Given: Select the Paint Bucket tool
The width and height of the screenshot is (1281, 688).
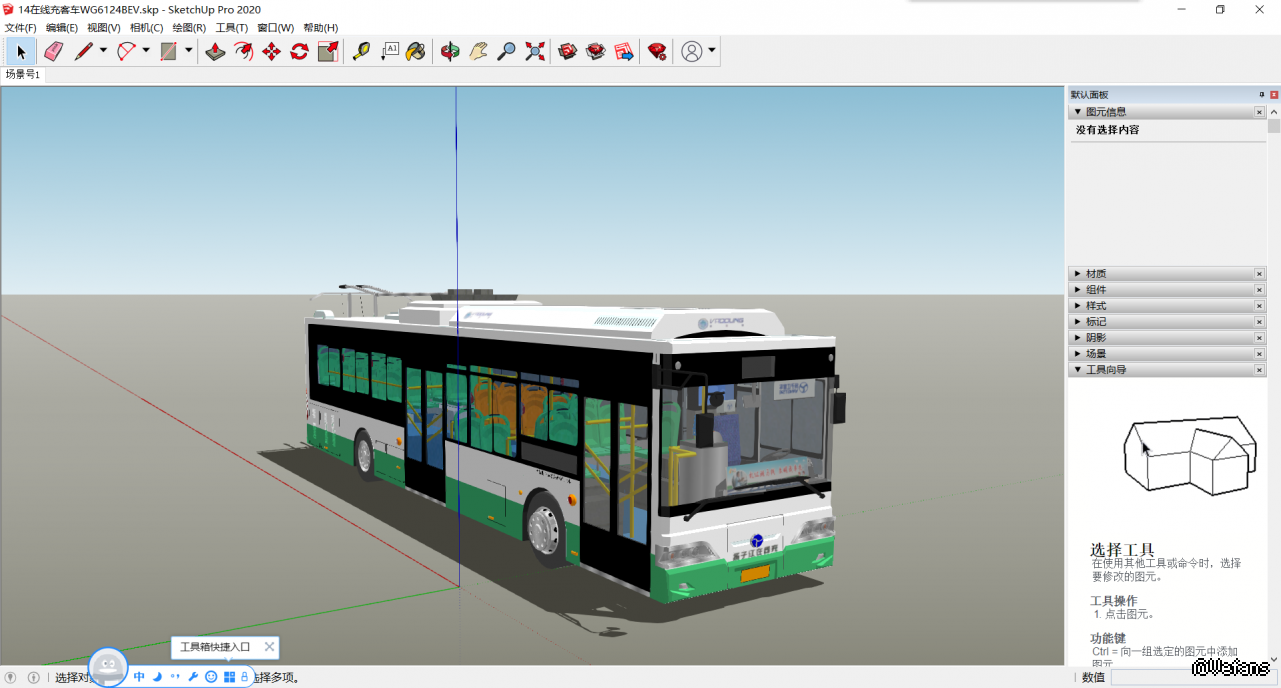Looking at the screenshot, I should click(x=416, y=51).
